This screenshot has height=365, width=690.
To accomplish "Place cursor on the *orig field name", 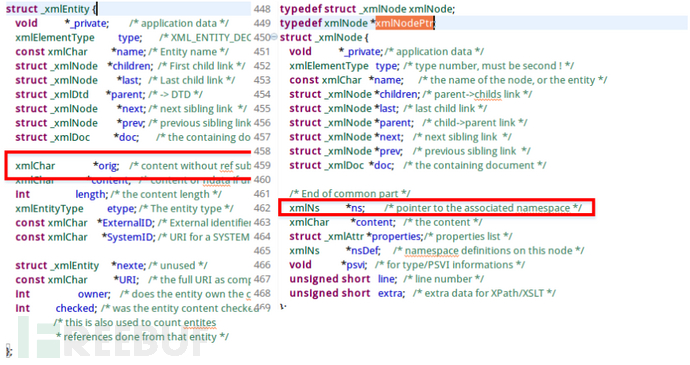I will pos(106,166).
